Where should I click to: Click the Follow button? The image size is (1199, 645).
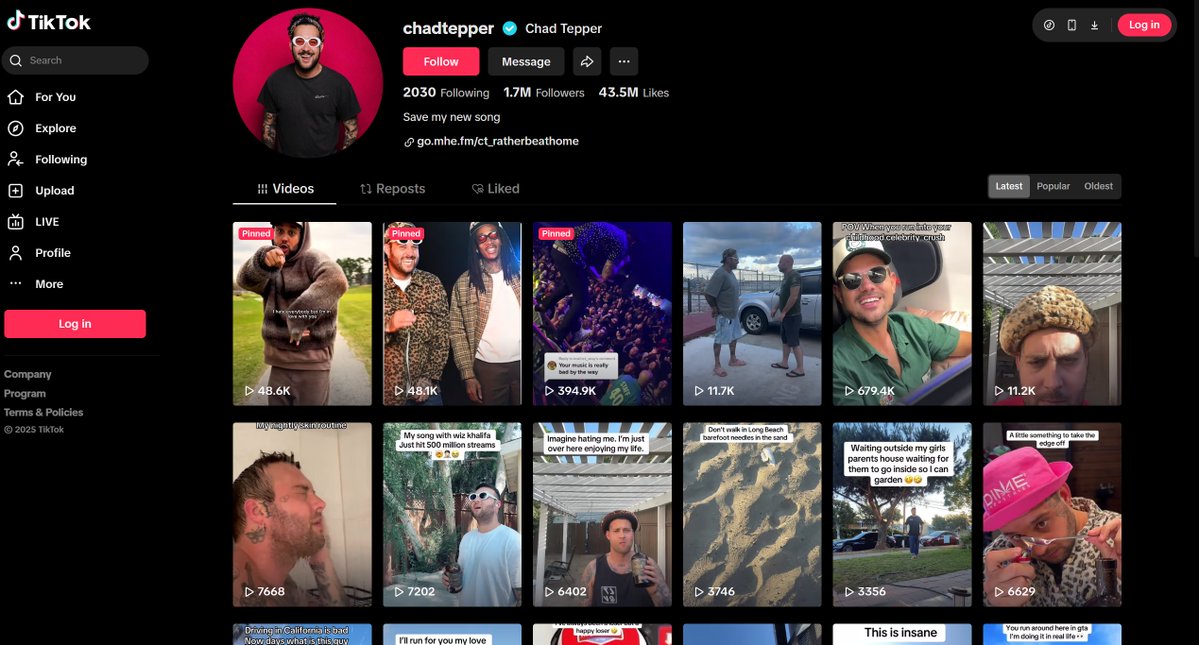click(x=441, y=61)
